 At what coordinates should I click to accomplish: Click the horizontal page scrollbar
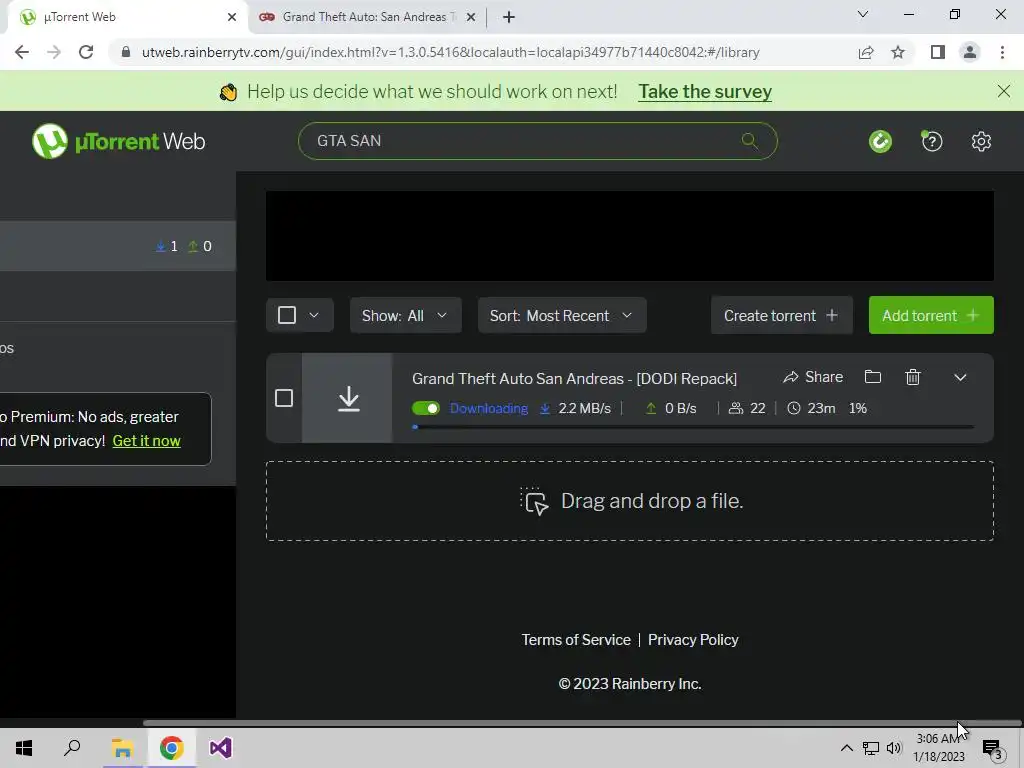click(x=581, y=723)
